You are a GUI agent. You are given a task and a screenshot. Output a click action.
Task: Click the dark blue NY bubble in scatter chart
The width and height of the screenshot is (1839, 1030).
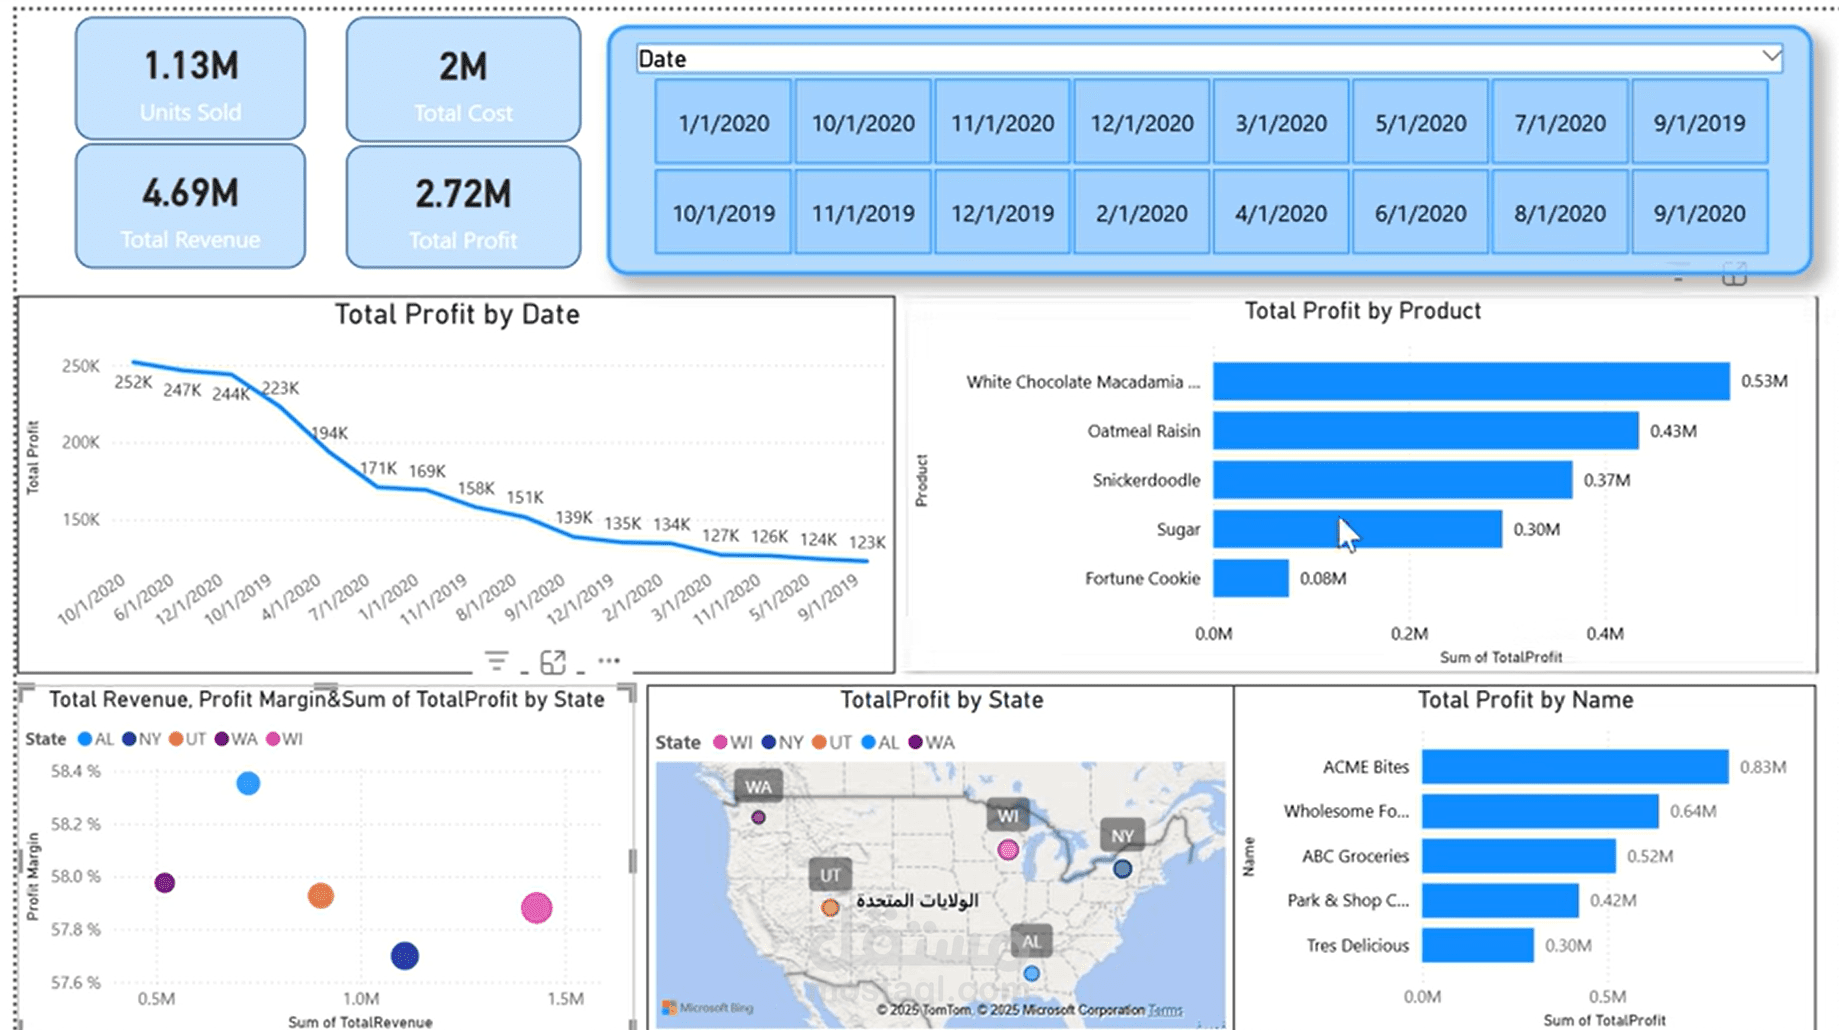tap(404, 955)
